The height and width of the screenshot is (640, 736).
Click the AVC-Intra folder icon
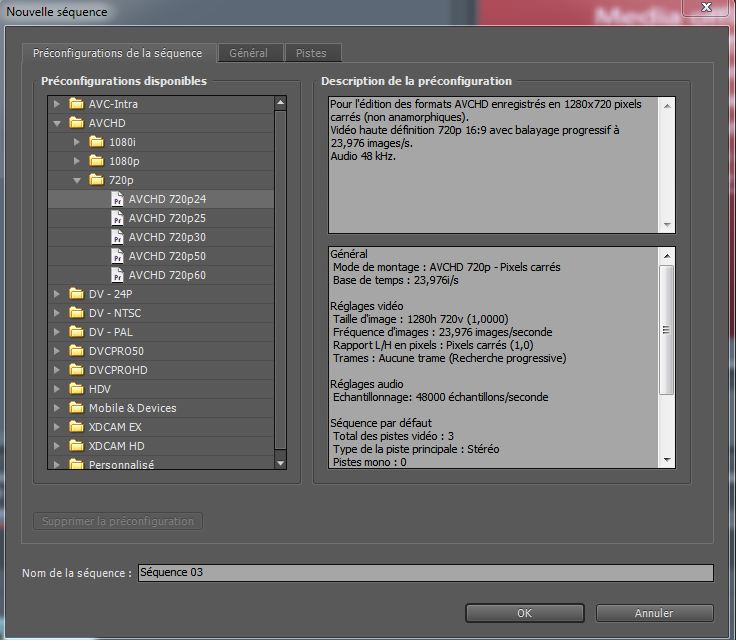click(76, 104)
